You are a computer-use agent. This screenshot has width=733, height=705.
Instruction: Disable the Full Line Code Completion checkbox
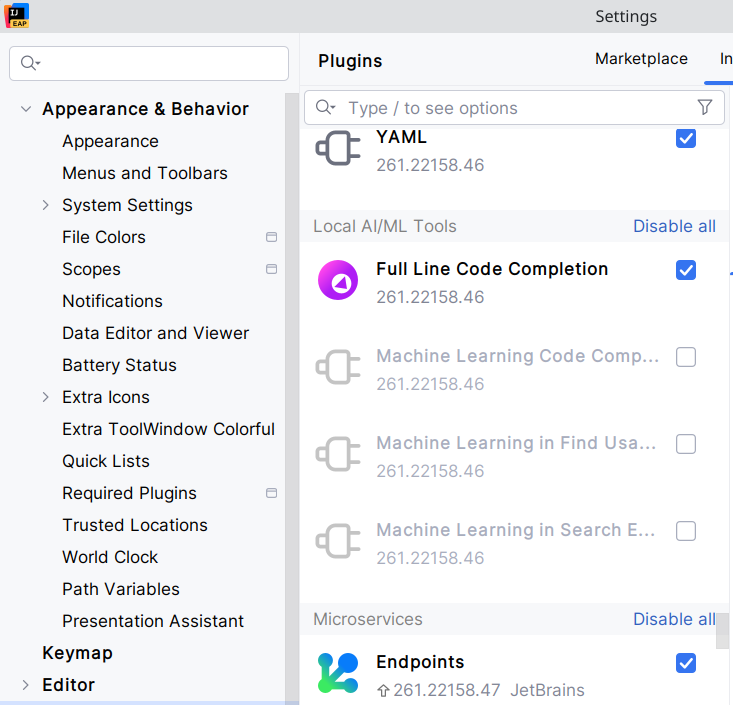686,270
